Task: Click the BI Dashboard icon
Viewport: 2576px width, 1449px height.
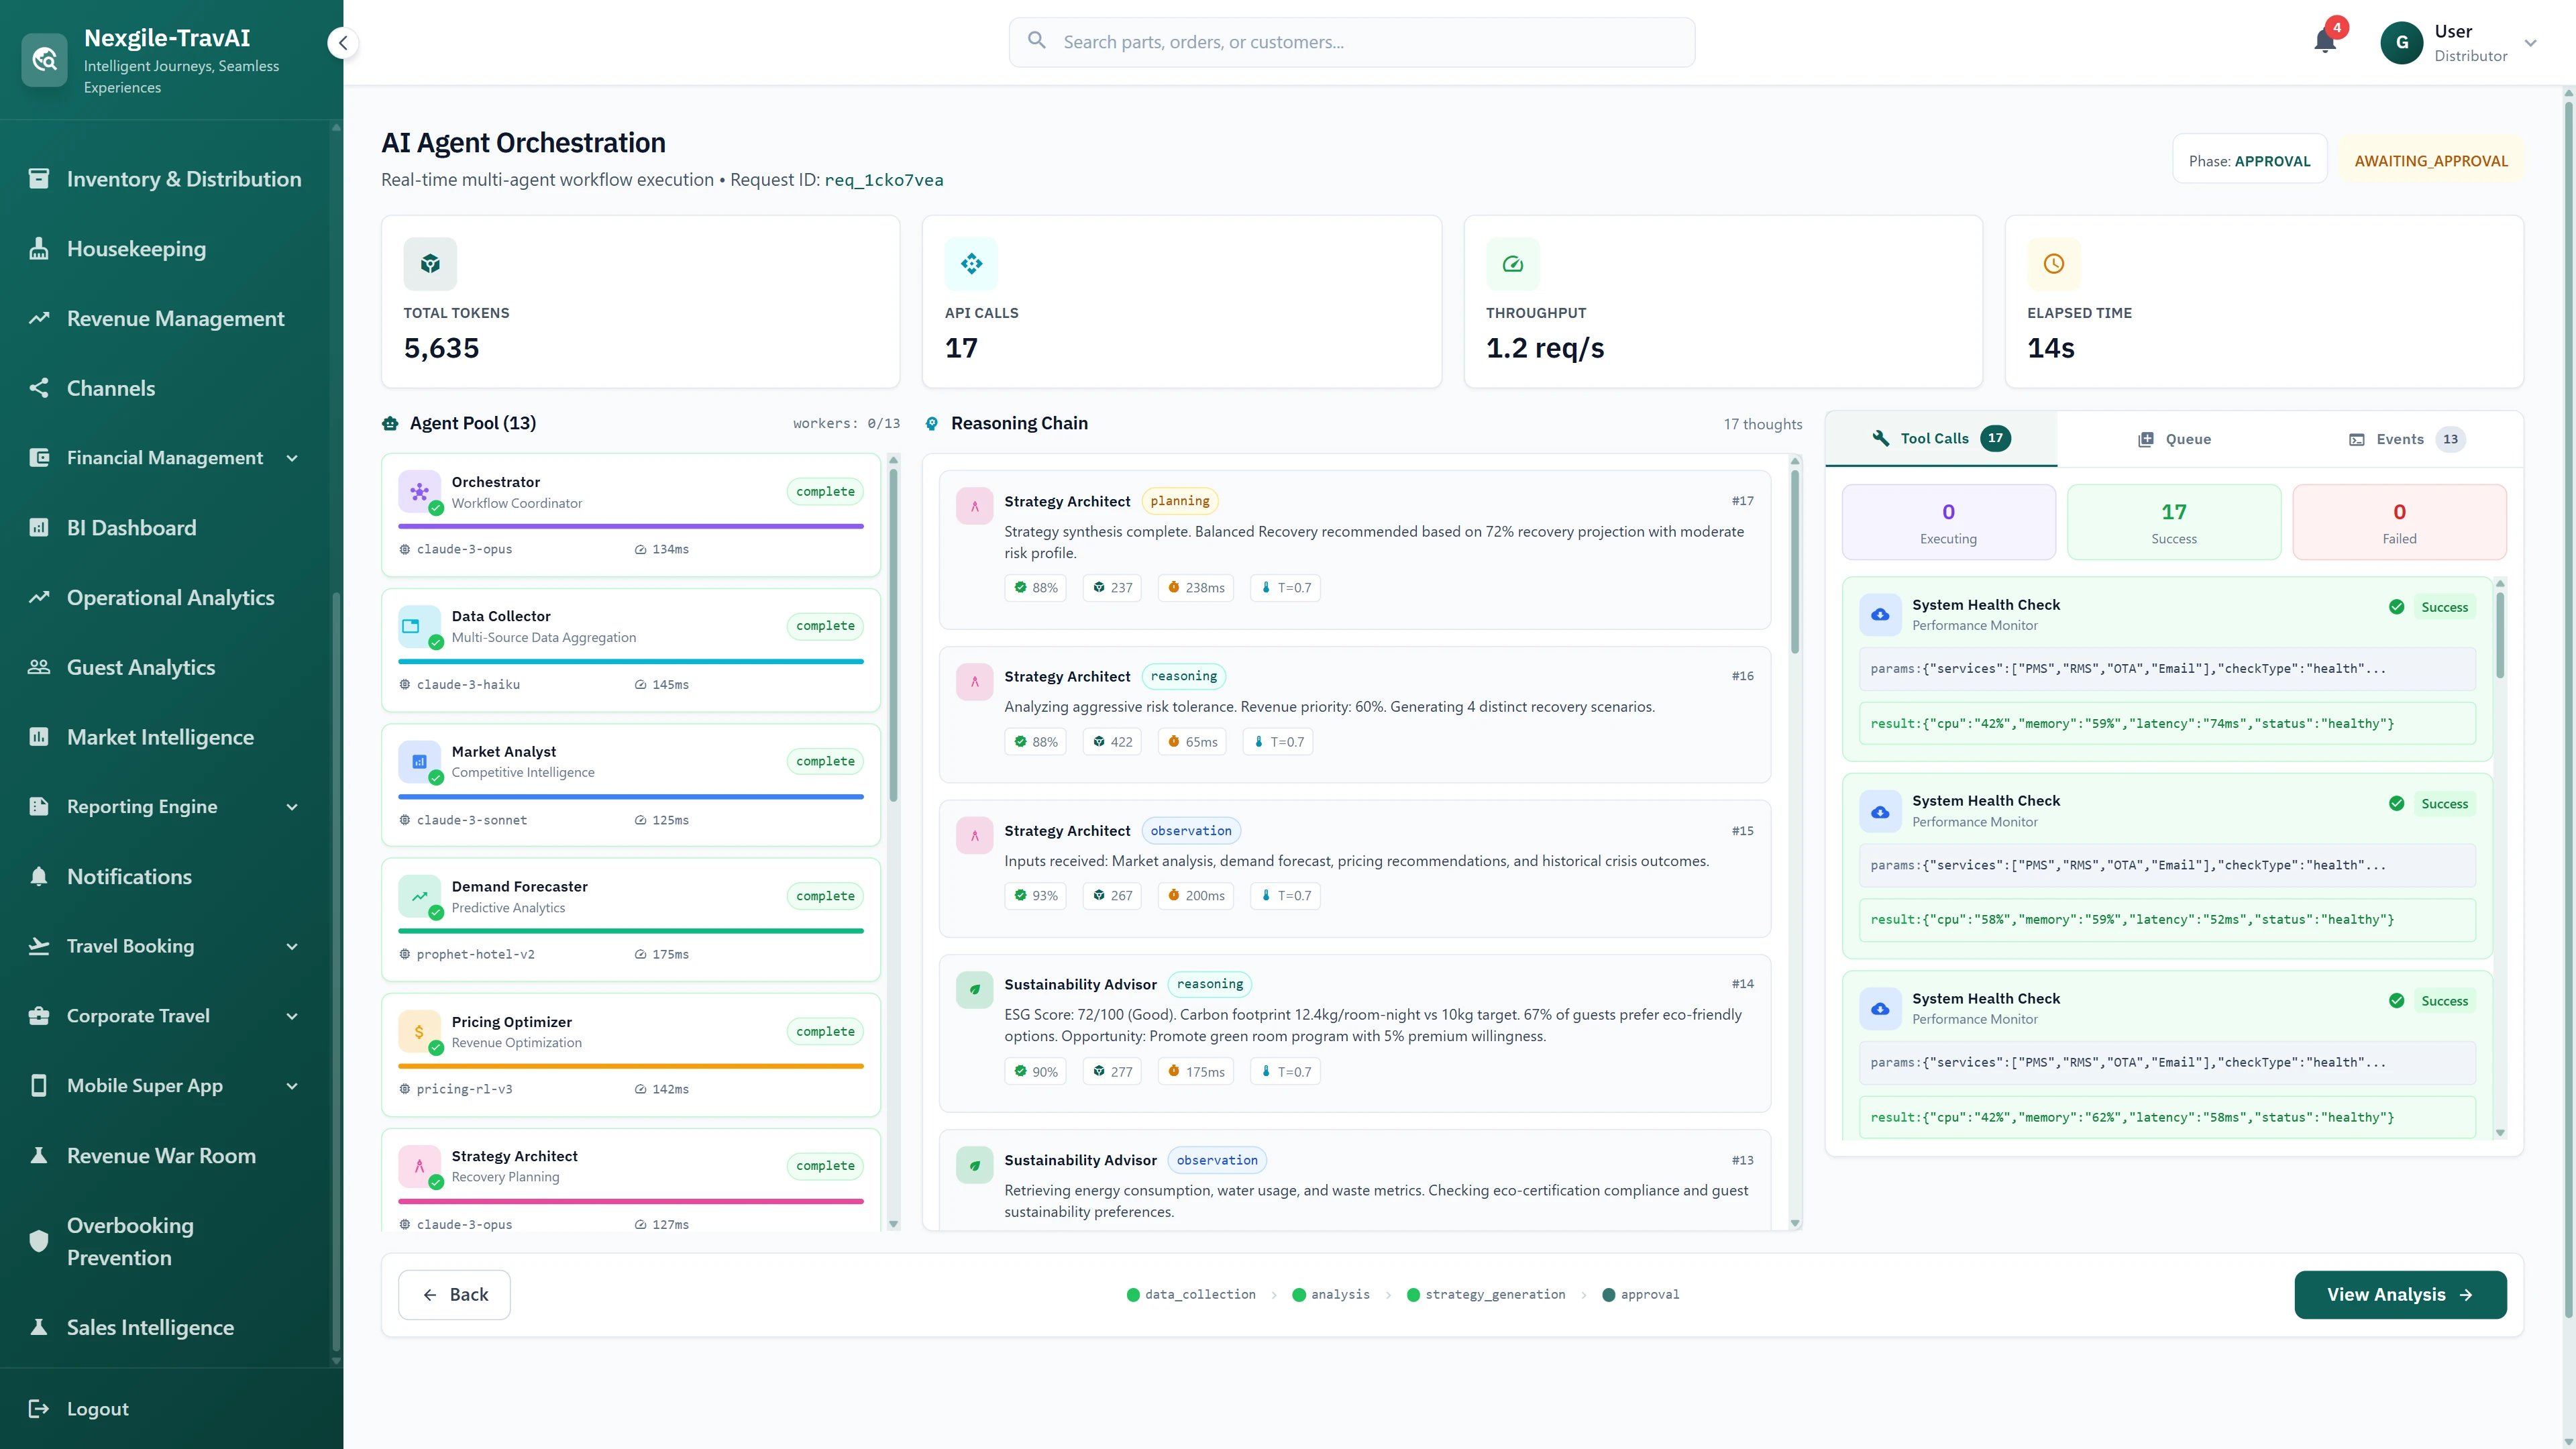Action: tap(39, 527)
